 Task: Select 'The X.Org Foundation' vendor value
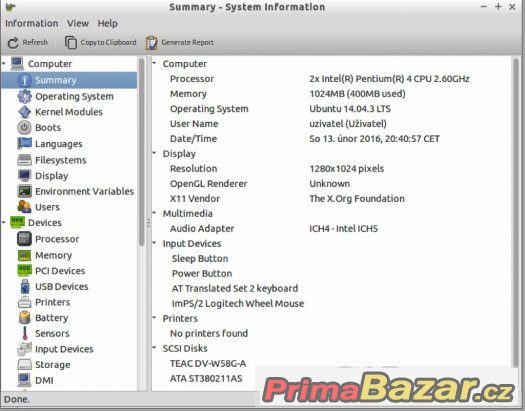click(x=357, y=199)
